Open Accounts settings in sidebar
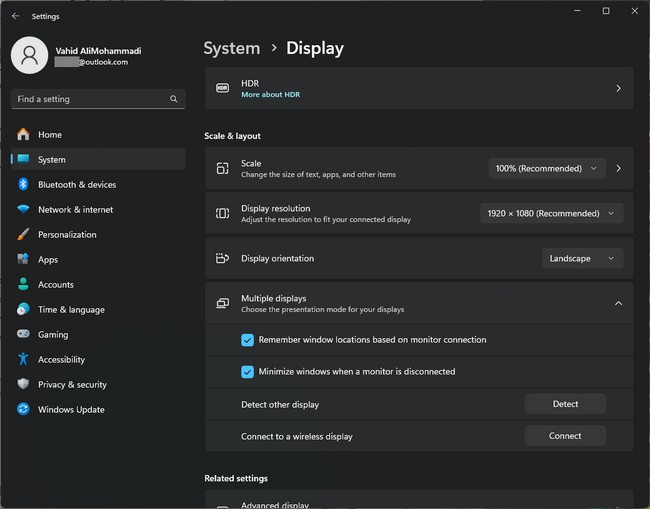The width and height of the screenshot is (650, 509). (98, 284)
